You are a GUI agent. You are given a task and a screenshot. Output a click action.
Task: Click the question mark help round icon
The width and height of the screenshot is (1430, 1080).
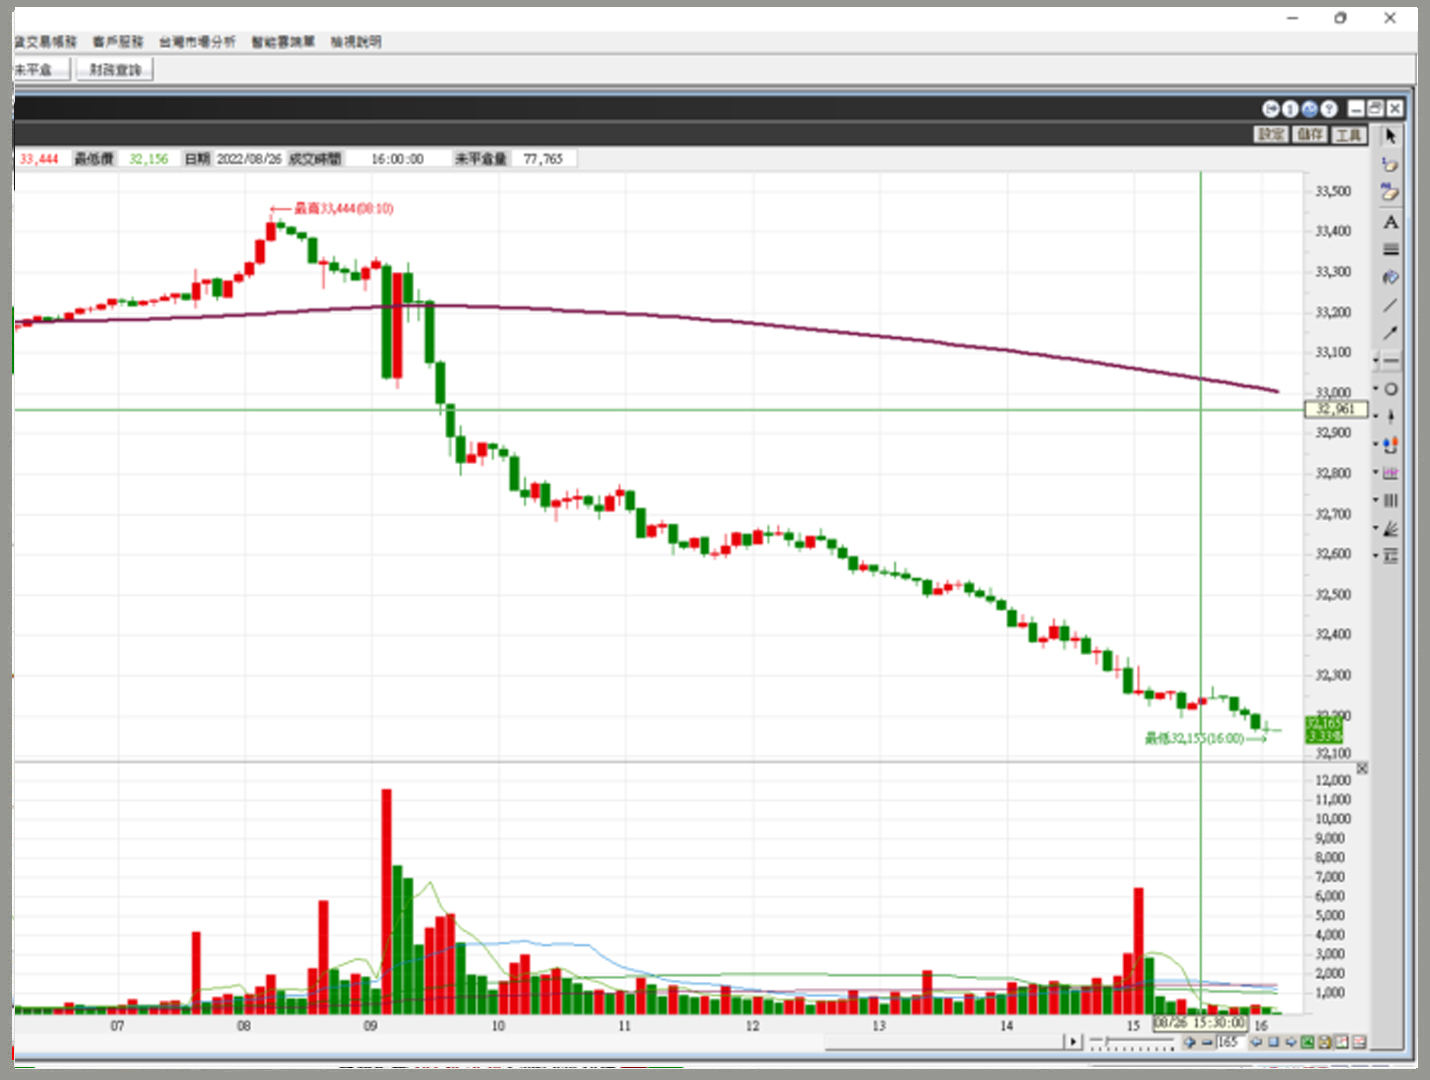(1328, 109)
